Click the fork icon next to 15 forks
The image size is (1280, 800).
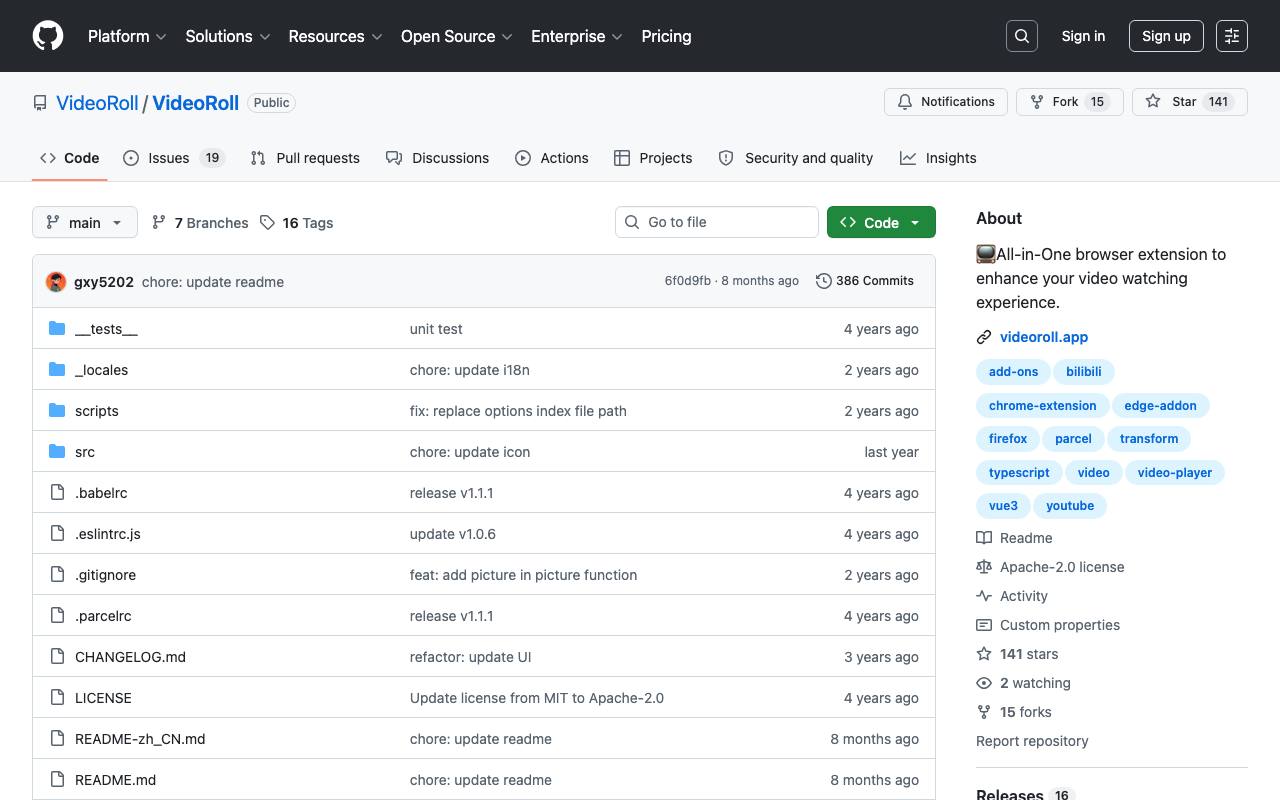point(984,712)
